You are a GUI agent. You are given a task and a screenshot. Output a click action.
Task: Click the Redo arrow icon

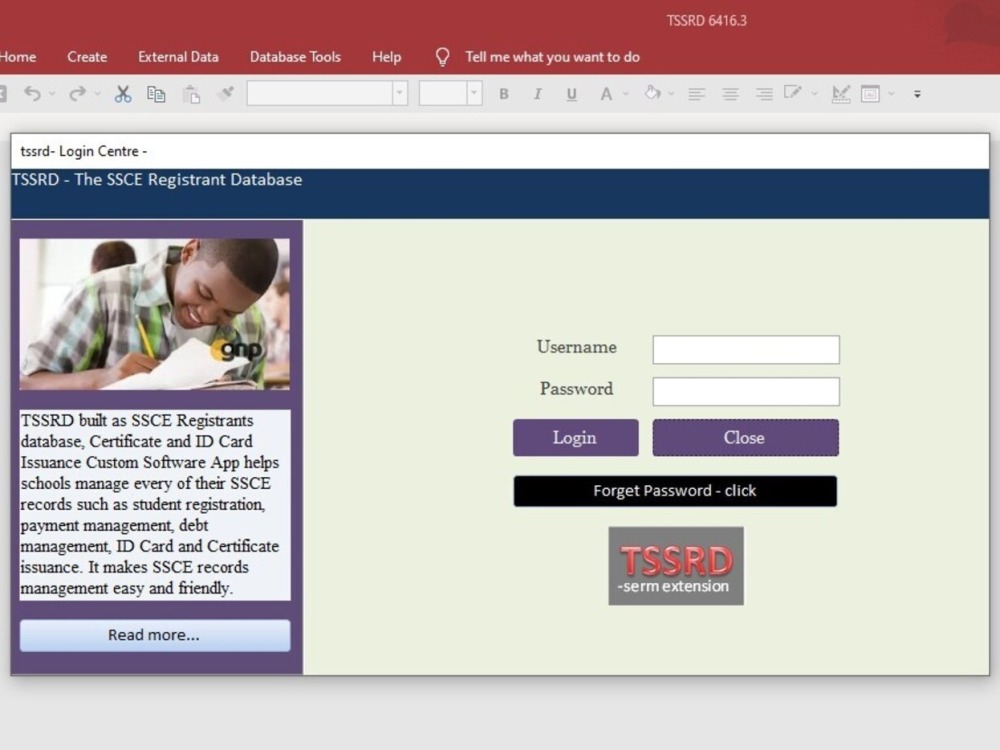[x=77, y=94]
